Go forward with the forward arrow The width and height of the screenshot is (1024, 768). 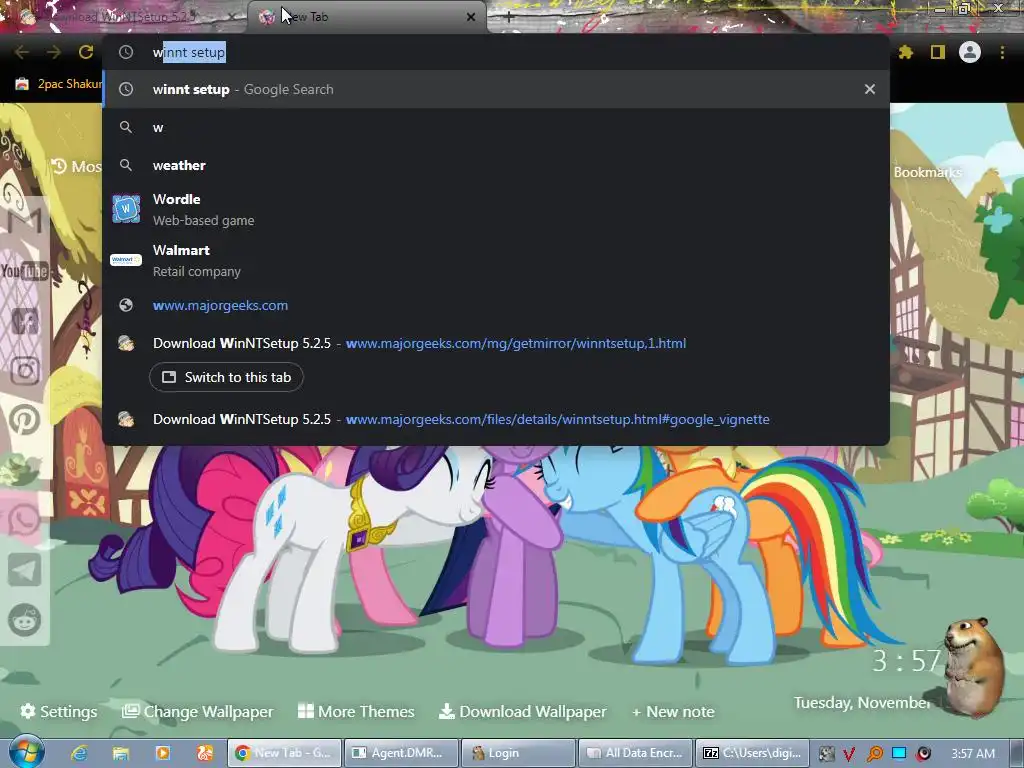54,52
